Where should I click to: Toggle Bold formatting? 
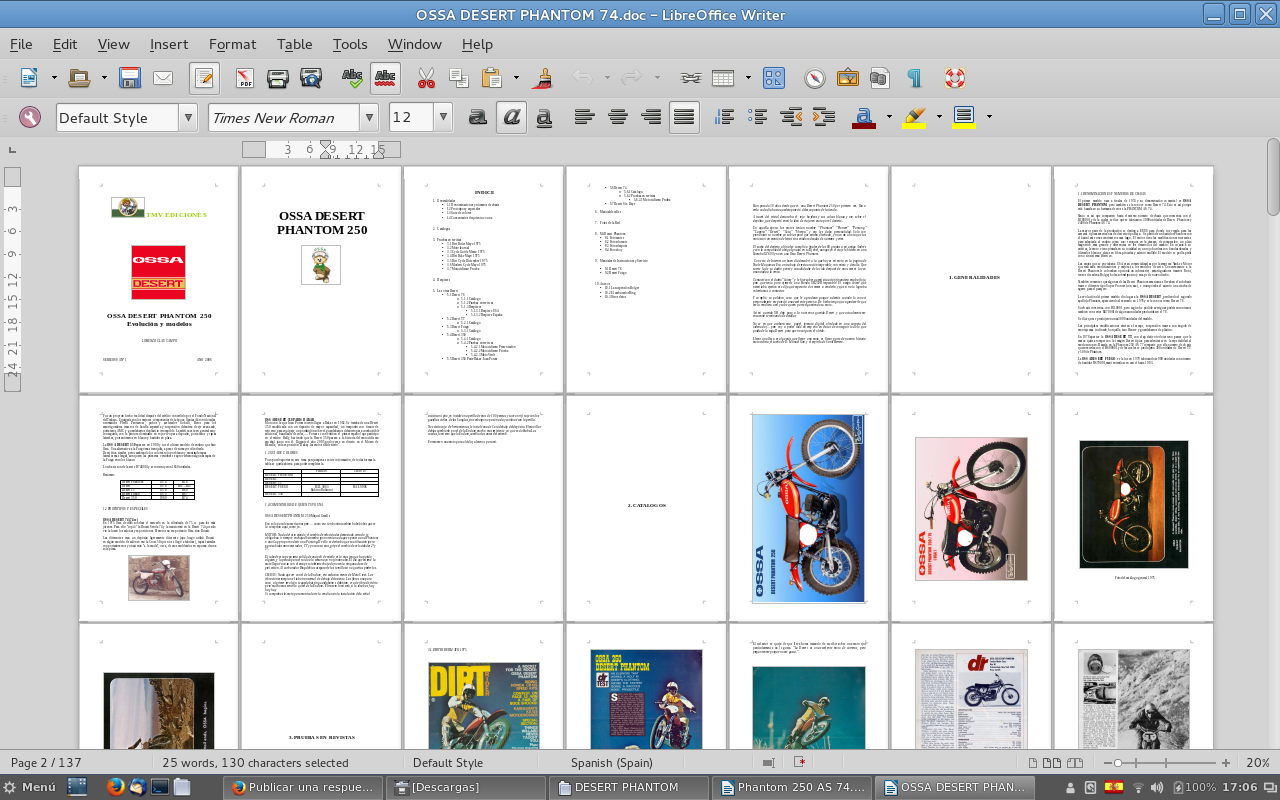(478, 117)
